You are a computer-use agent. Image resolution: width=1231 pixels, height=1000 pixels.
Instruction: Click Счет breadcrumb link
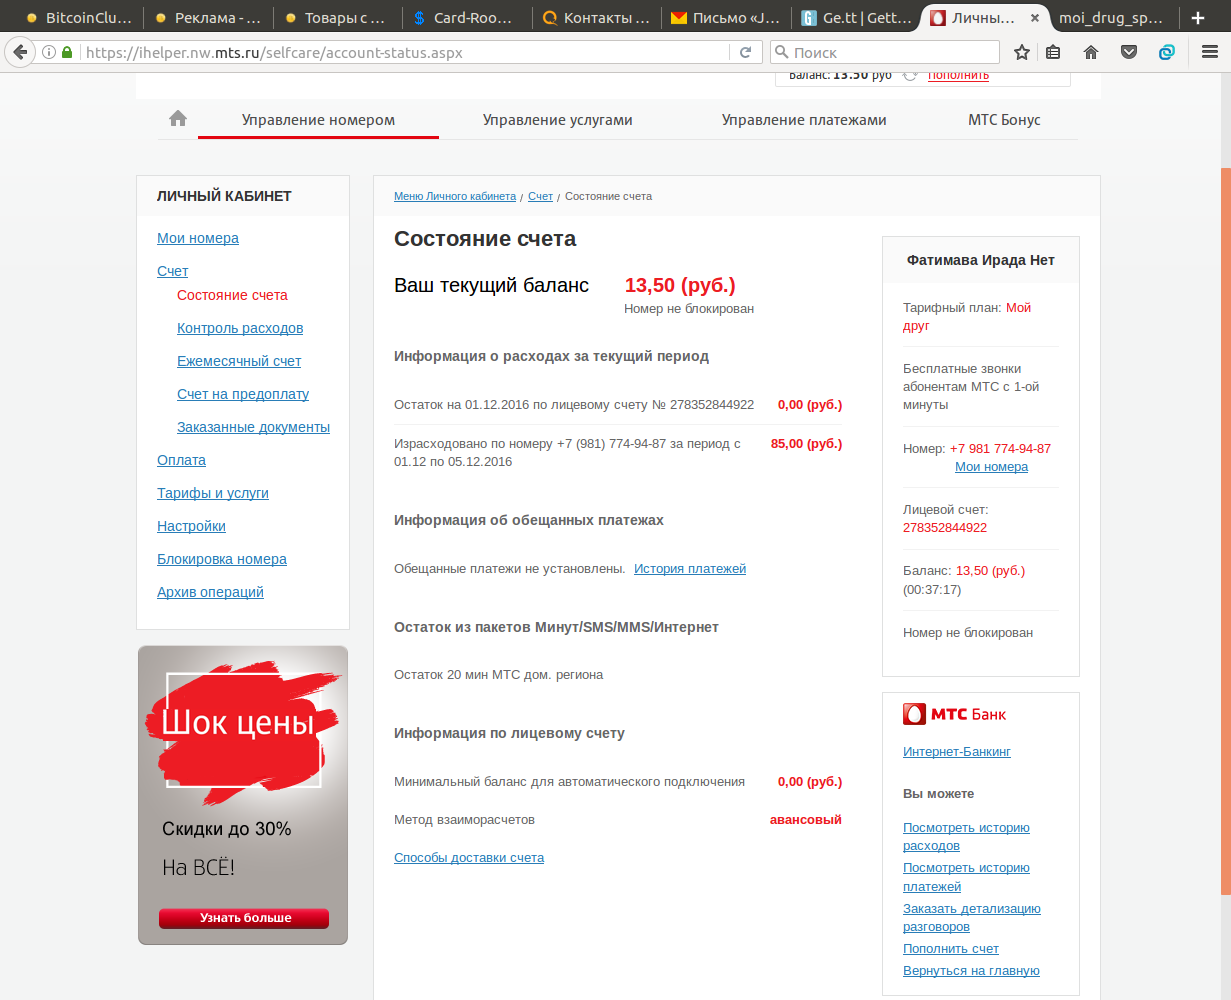[x=540, y=196]
